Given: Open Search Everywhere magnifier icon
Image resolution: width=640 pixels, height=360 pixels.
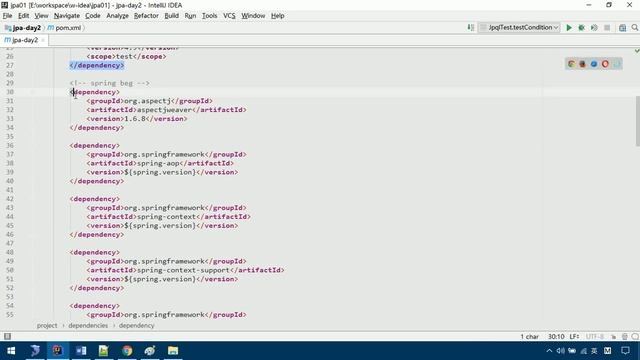Looking at the screenshot, I should pos(635,28).
